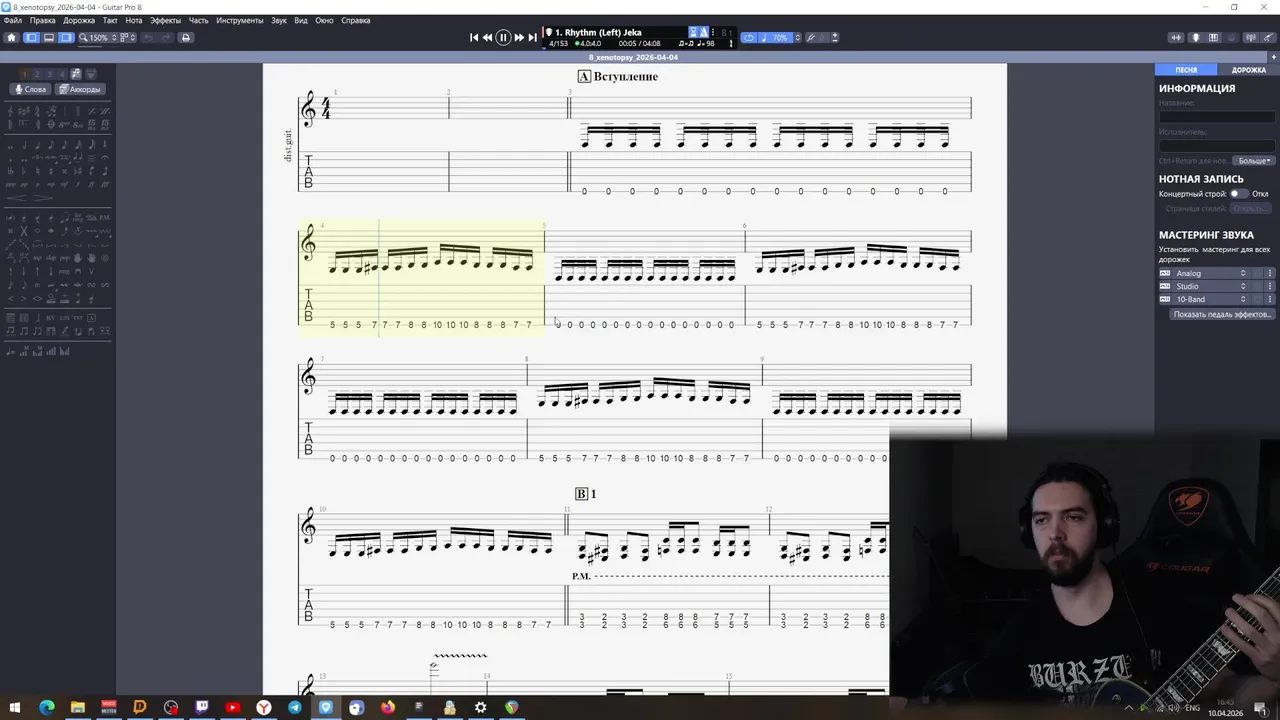Click section marker A Вступление

[x=617, y=76]
